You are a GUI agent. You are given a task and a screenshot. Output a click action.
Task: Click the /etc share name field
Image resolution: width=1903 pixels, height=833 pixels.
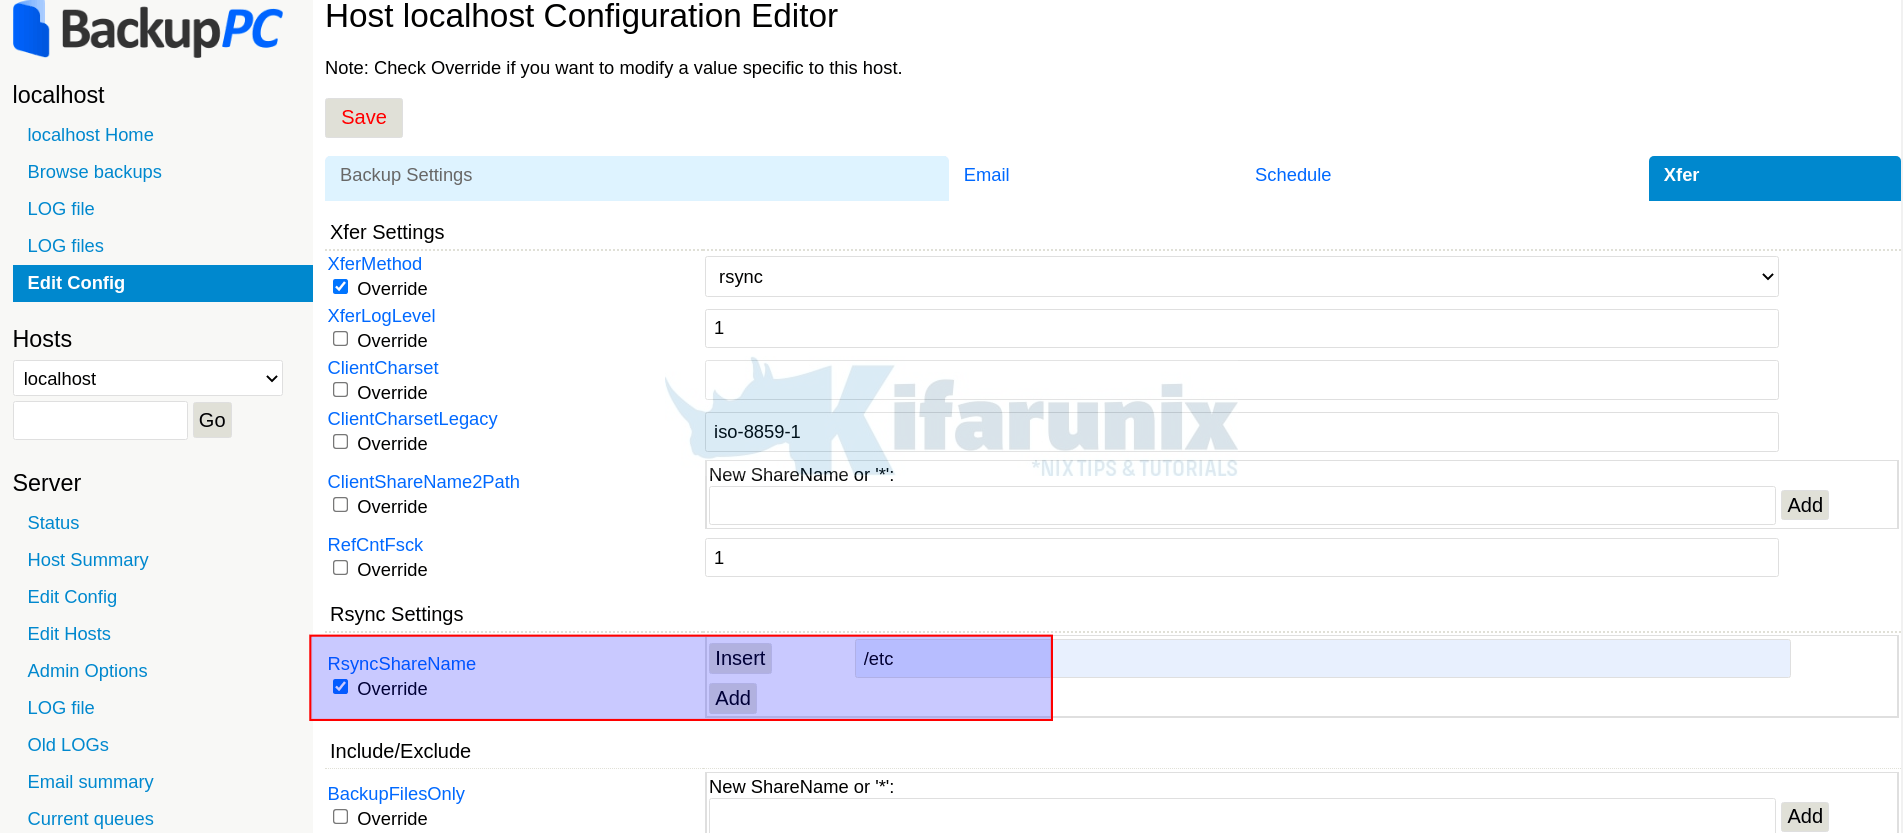click(1322, 659)
